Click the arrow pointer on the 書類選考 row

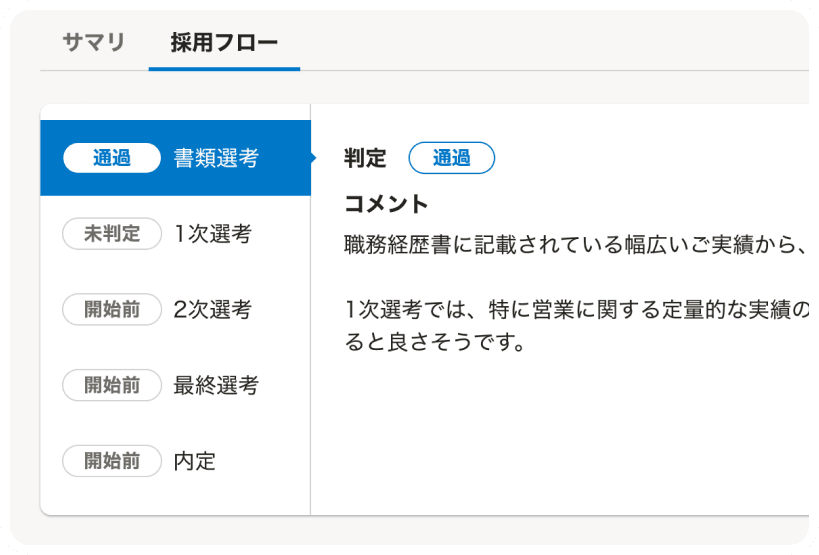pyautogui.click(x=313, y=158)
